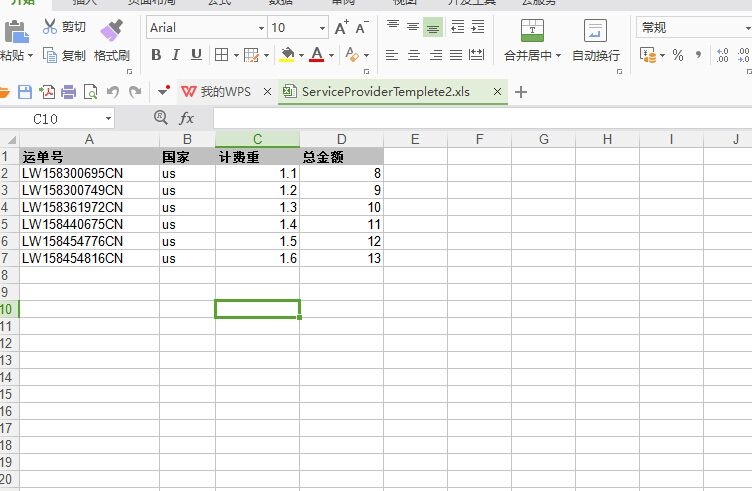
Task: Click the Copy (复制) icon
Action: 50,55
